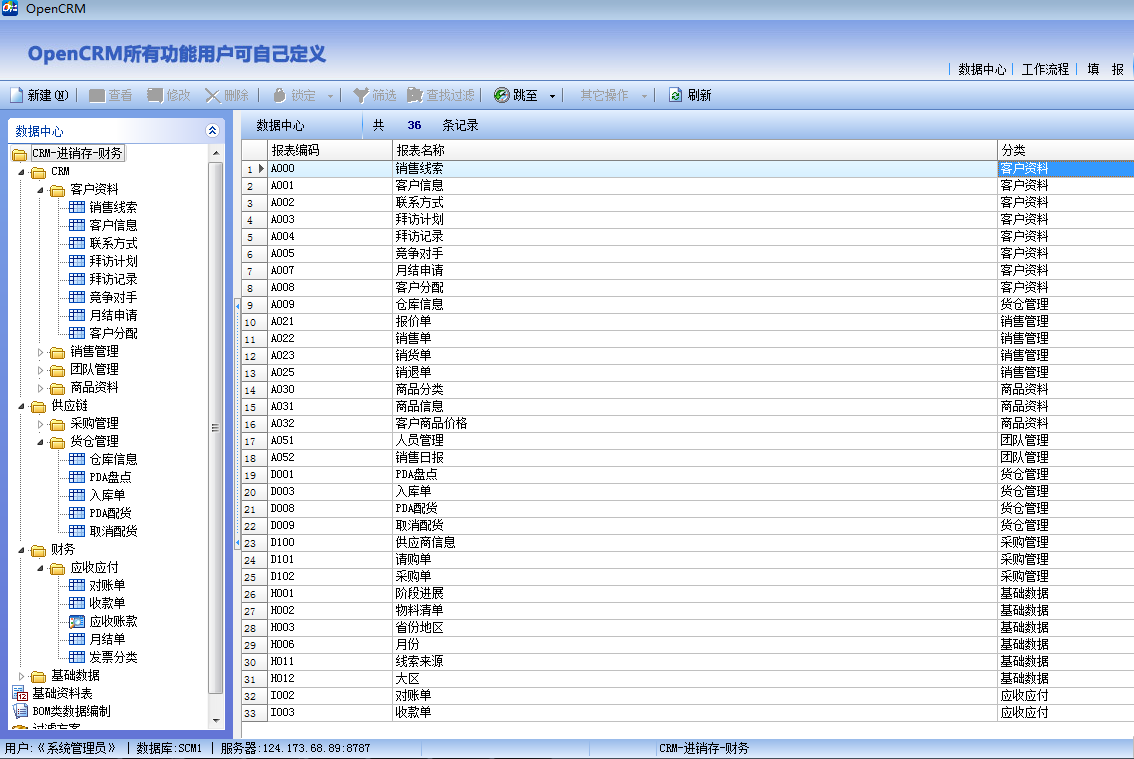Screen dimensions: 1134x759
Task: Open 入库单 table icon in tree
Action: tap(77, 496)
